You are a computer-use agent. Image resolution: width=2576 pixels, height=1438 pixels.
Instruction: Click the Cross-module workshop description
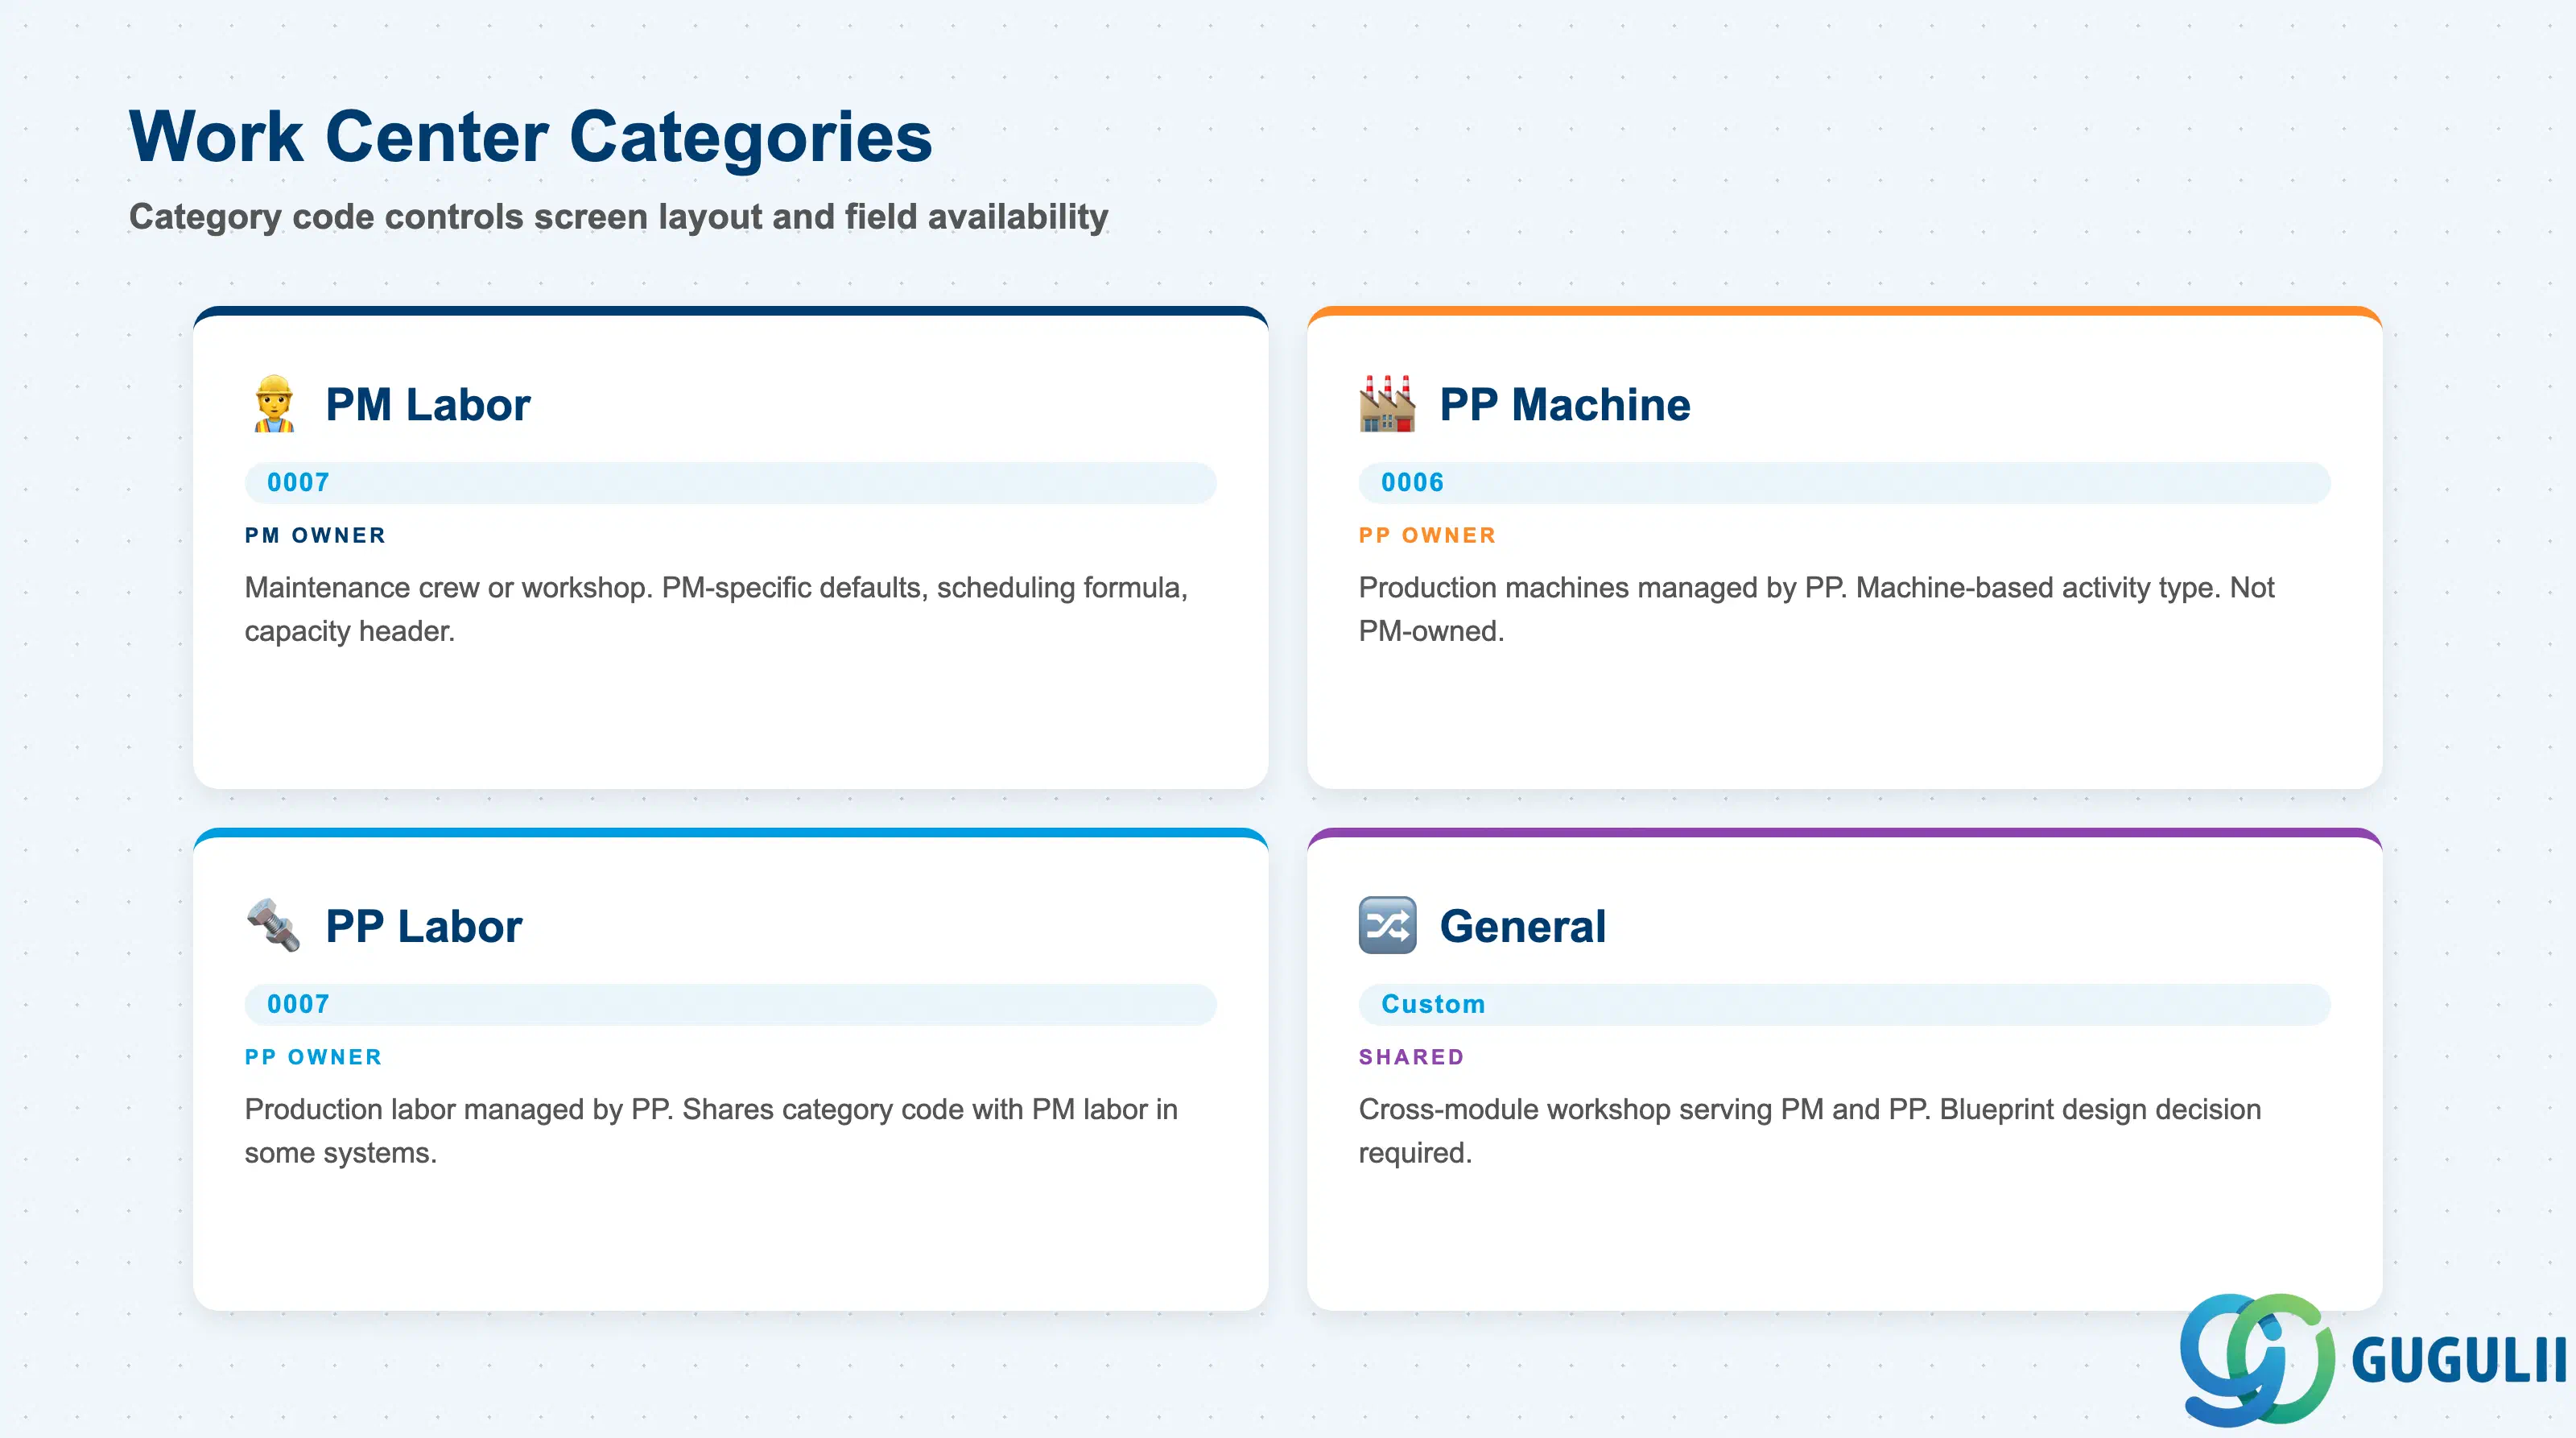pos(1809,1131)
